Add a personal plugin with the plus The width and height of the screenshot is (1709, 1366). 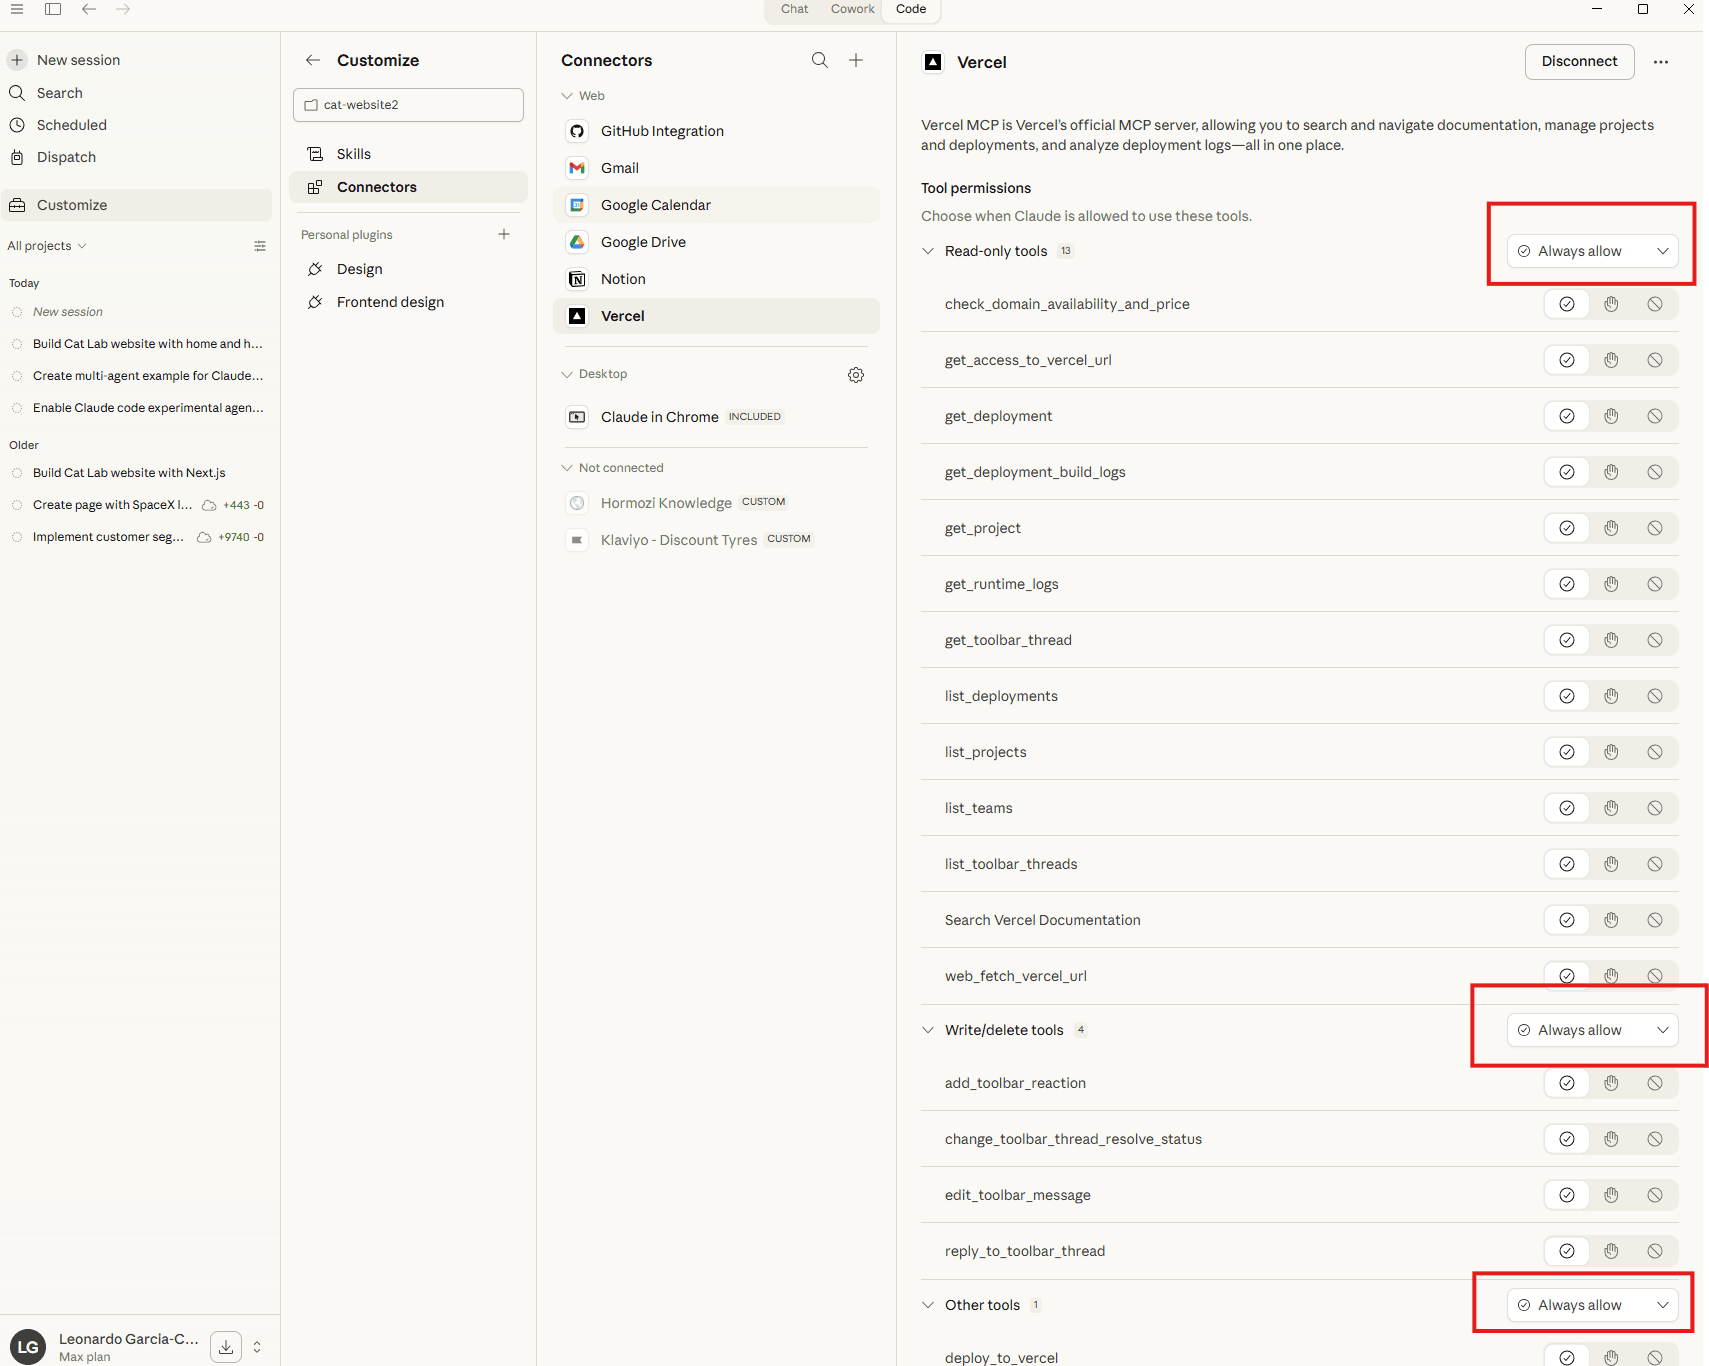click(x=504, y=234)
